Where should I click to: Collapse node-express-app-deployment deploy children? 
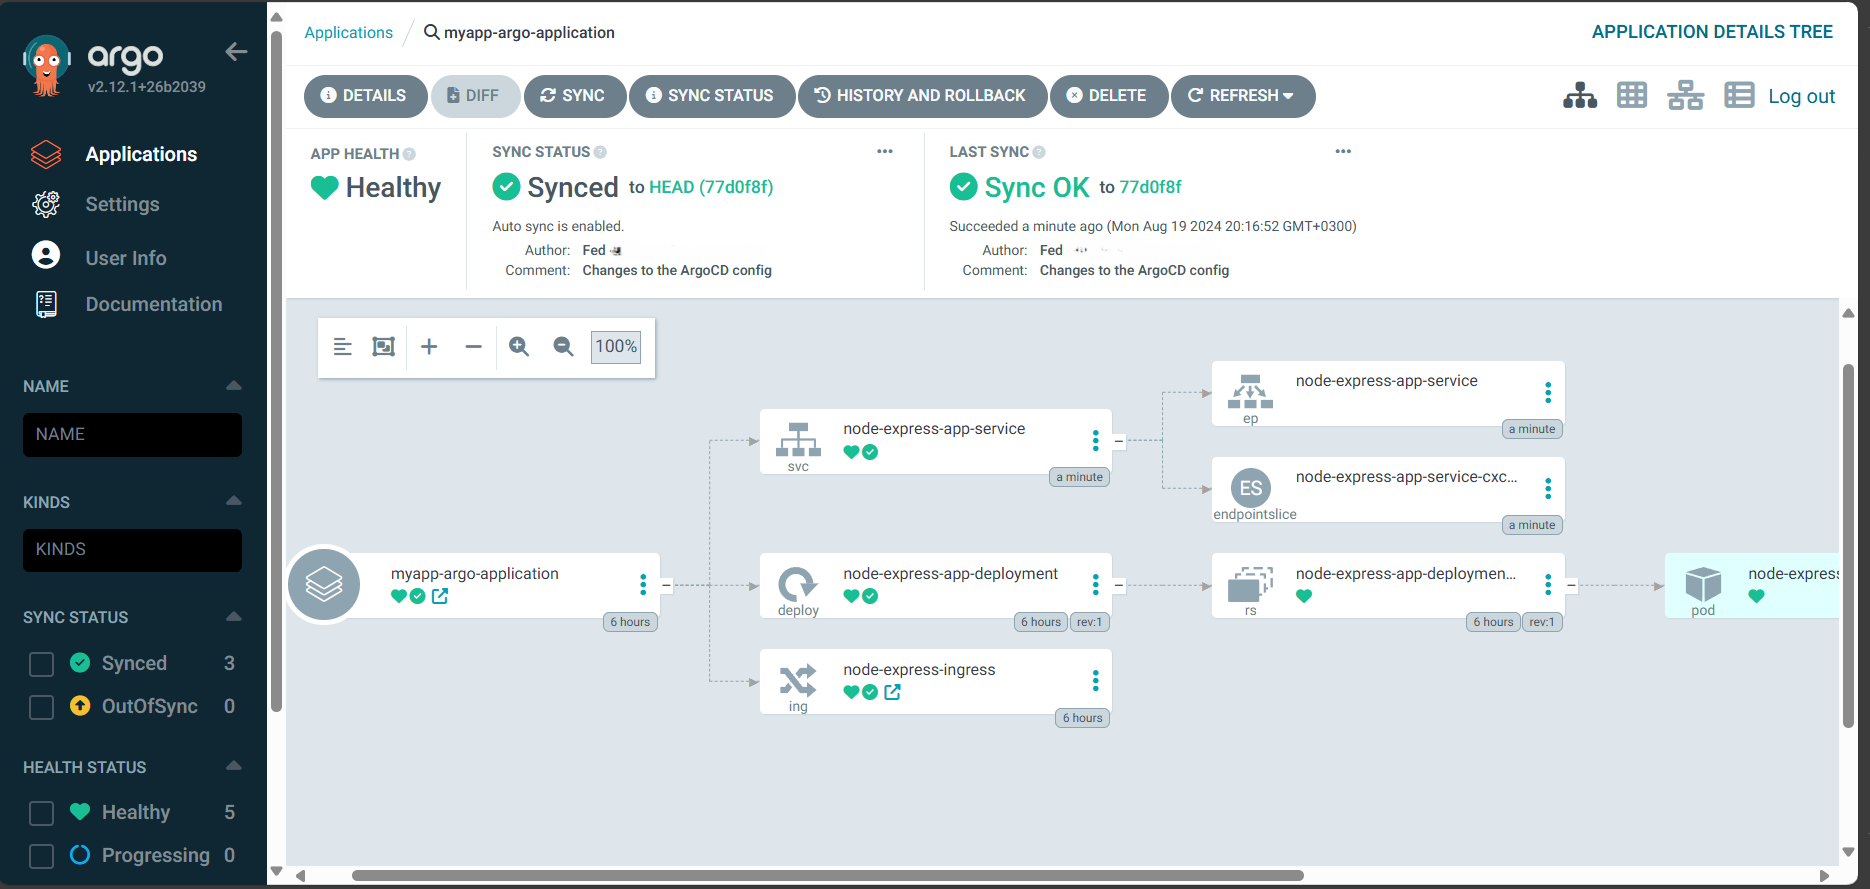point(1119,585)
